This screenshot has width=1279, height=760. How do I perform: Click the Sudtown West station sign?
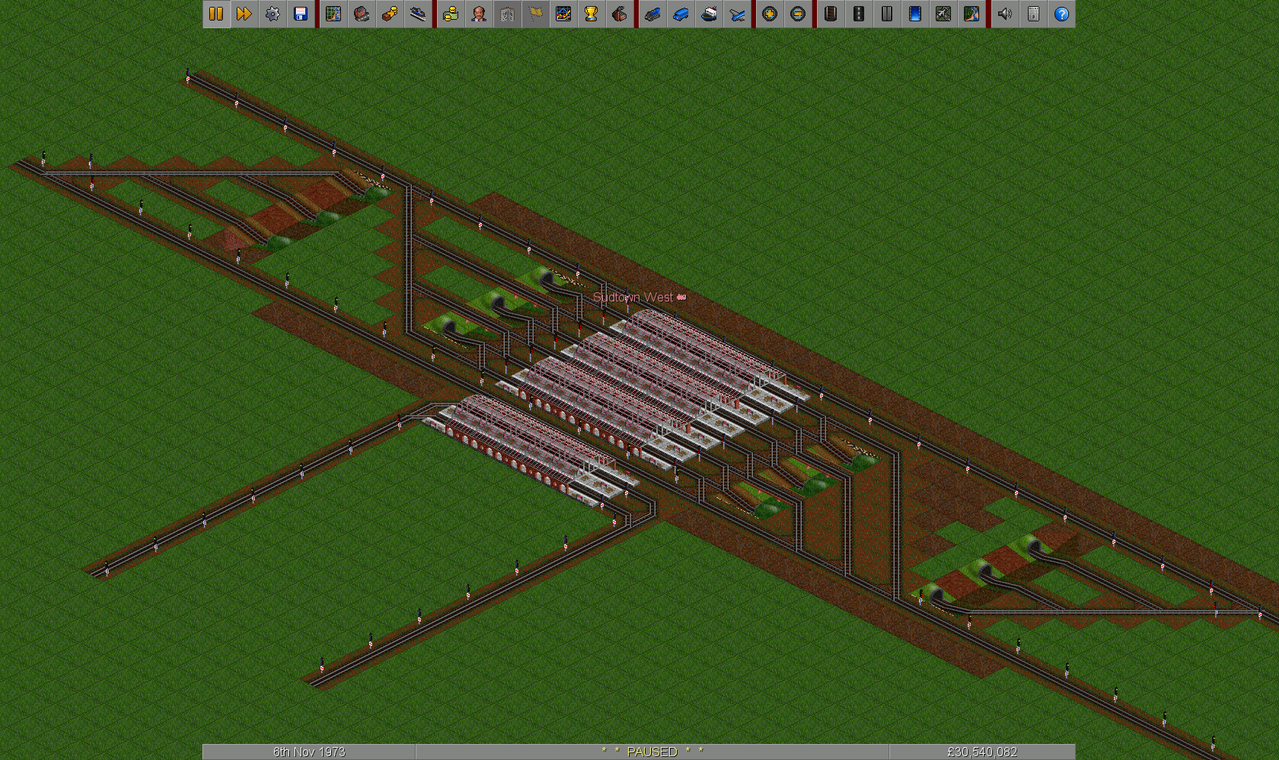(639, 297)
